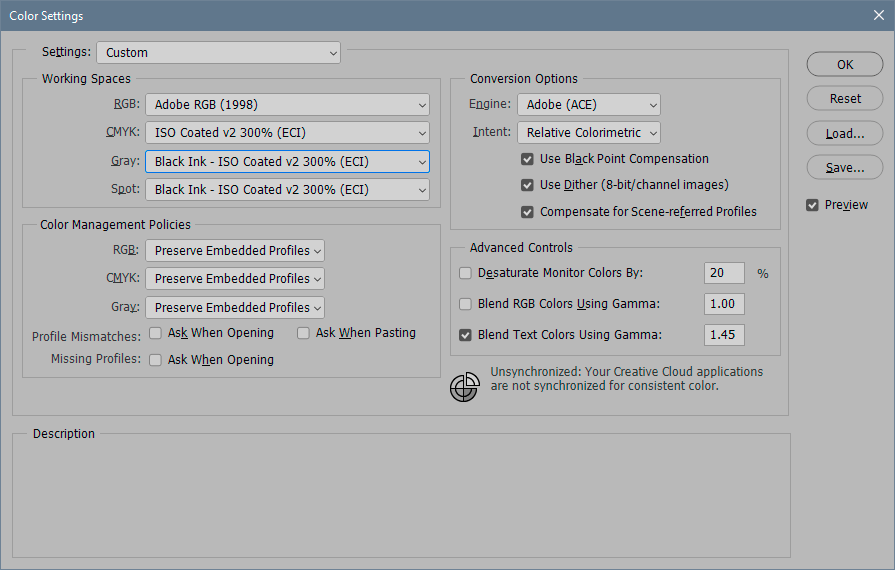Open the RGB working space dropdown
Screen dimensions: 895x570
287,105
